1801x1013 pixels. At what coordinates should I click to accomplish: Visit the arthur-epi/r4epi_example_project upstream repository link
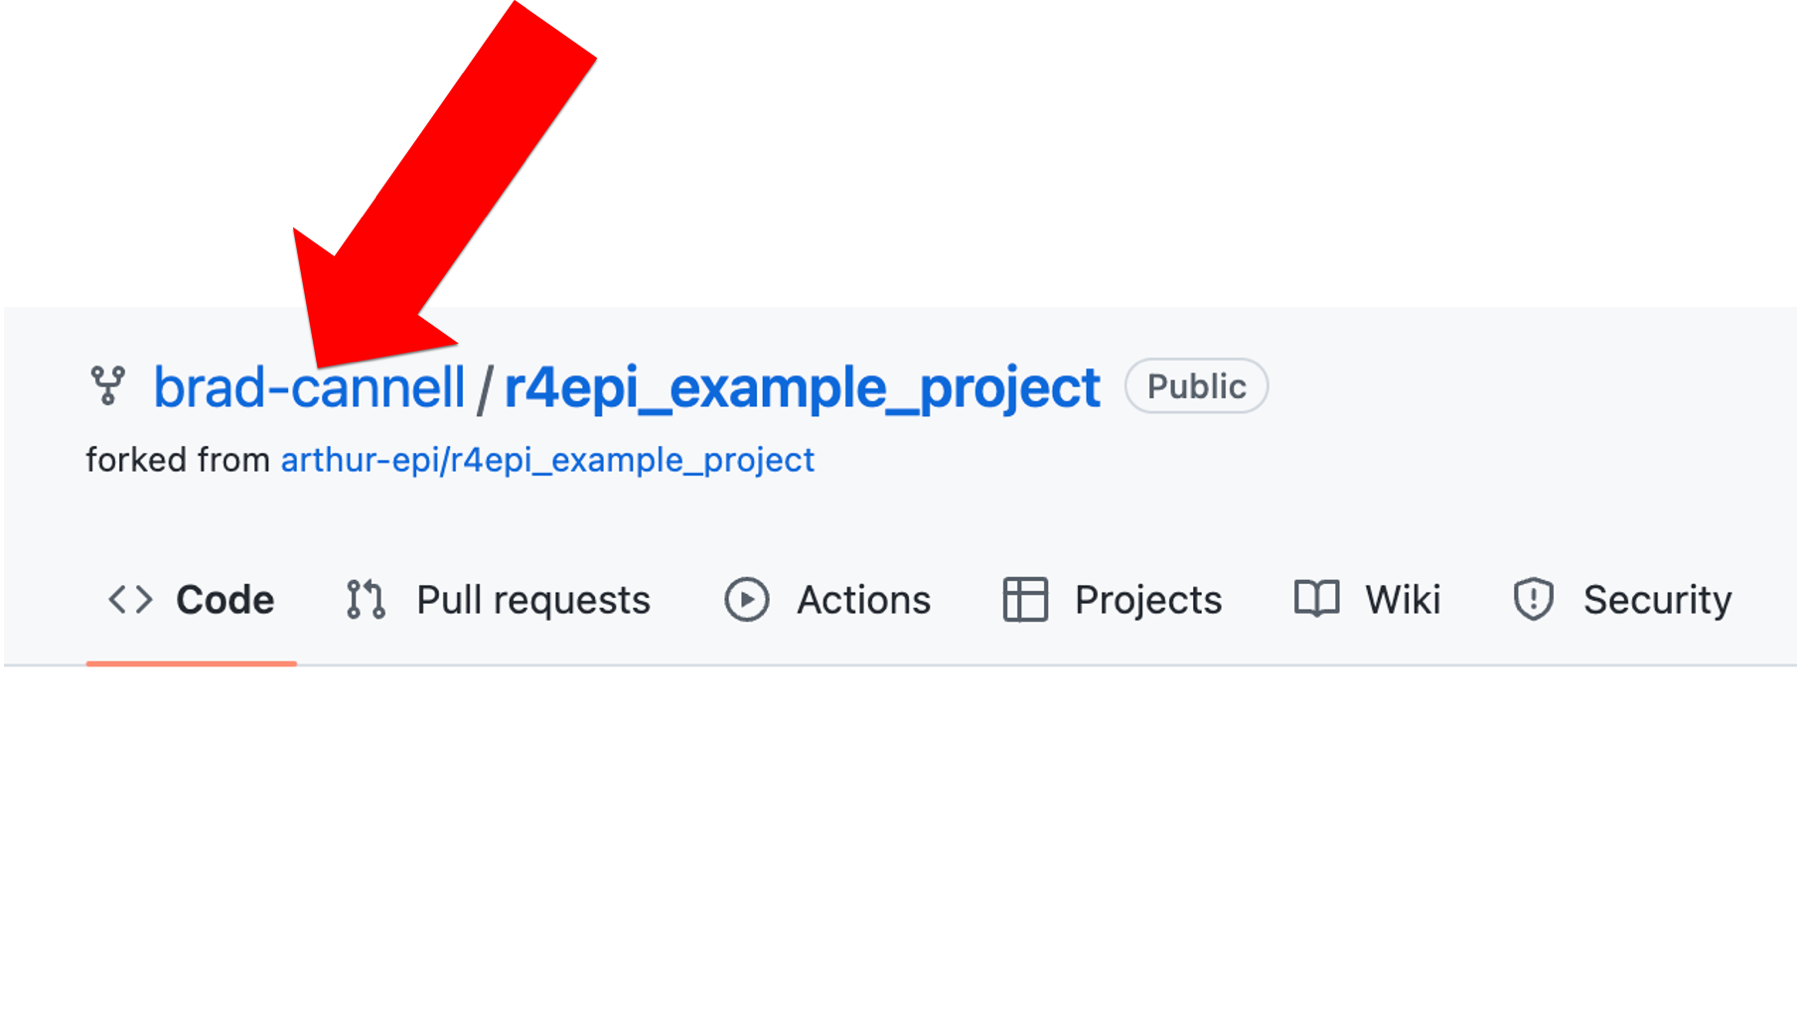click(548, 460)
